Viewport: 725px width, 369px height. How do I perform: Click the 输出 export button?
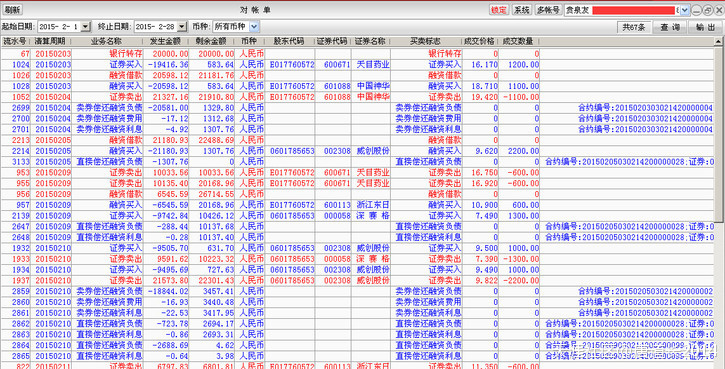pos(706,27)
